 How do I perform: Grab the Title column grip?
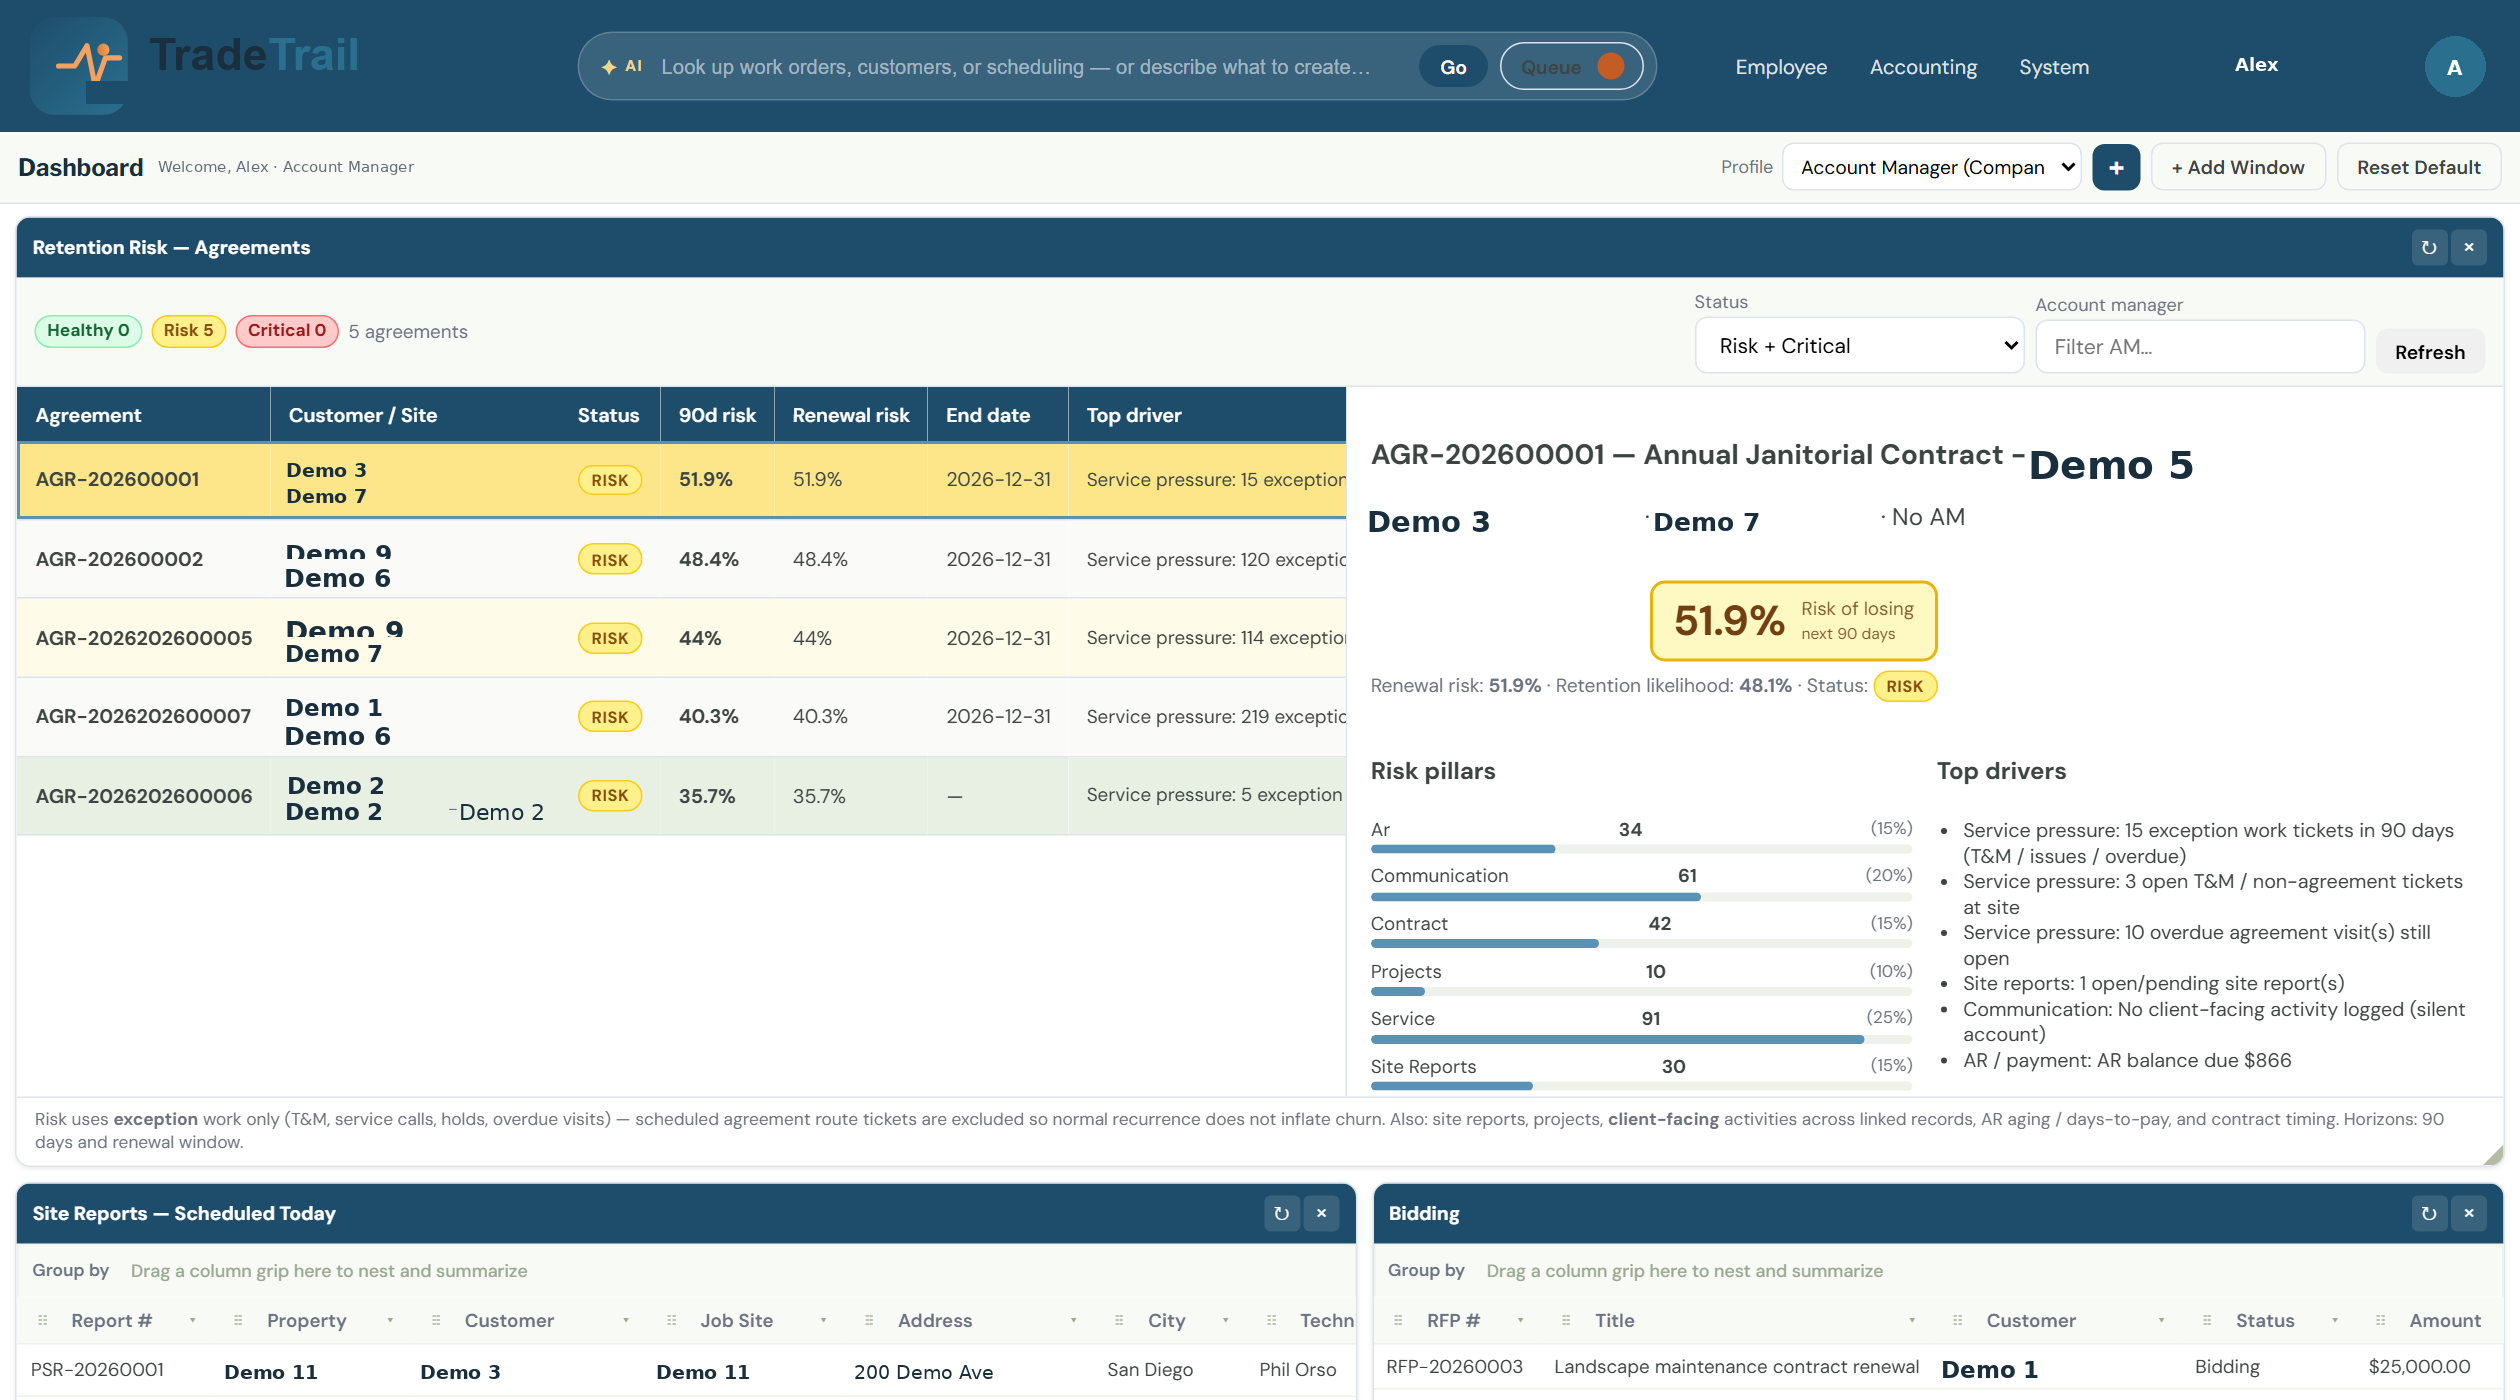(x=1566, y=1321)
